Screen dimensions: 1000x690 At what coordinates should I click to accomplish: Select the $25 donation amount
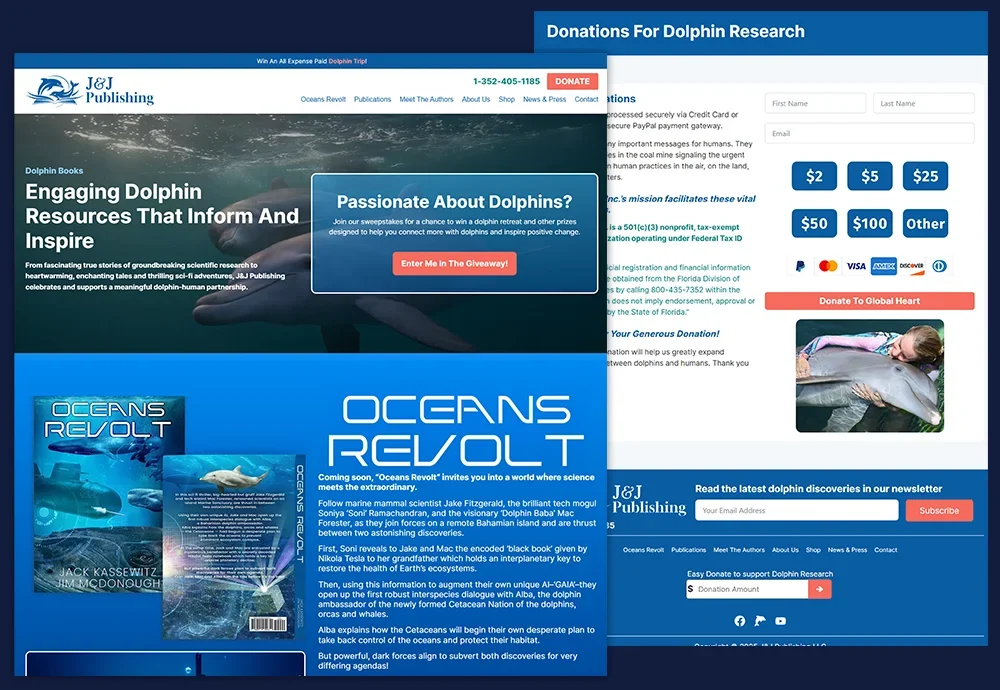[x=925, y=176]
